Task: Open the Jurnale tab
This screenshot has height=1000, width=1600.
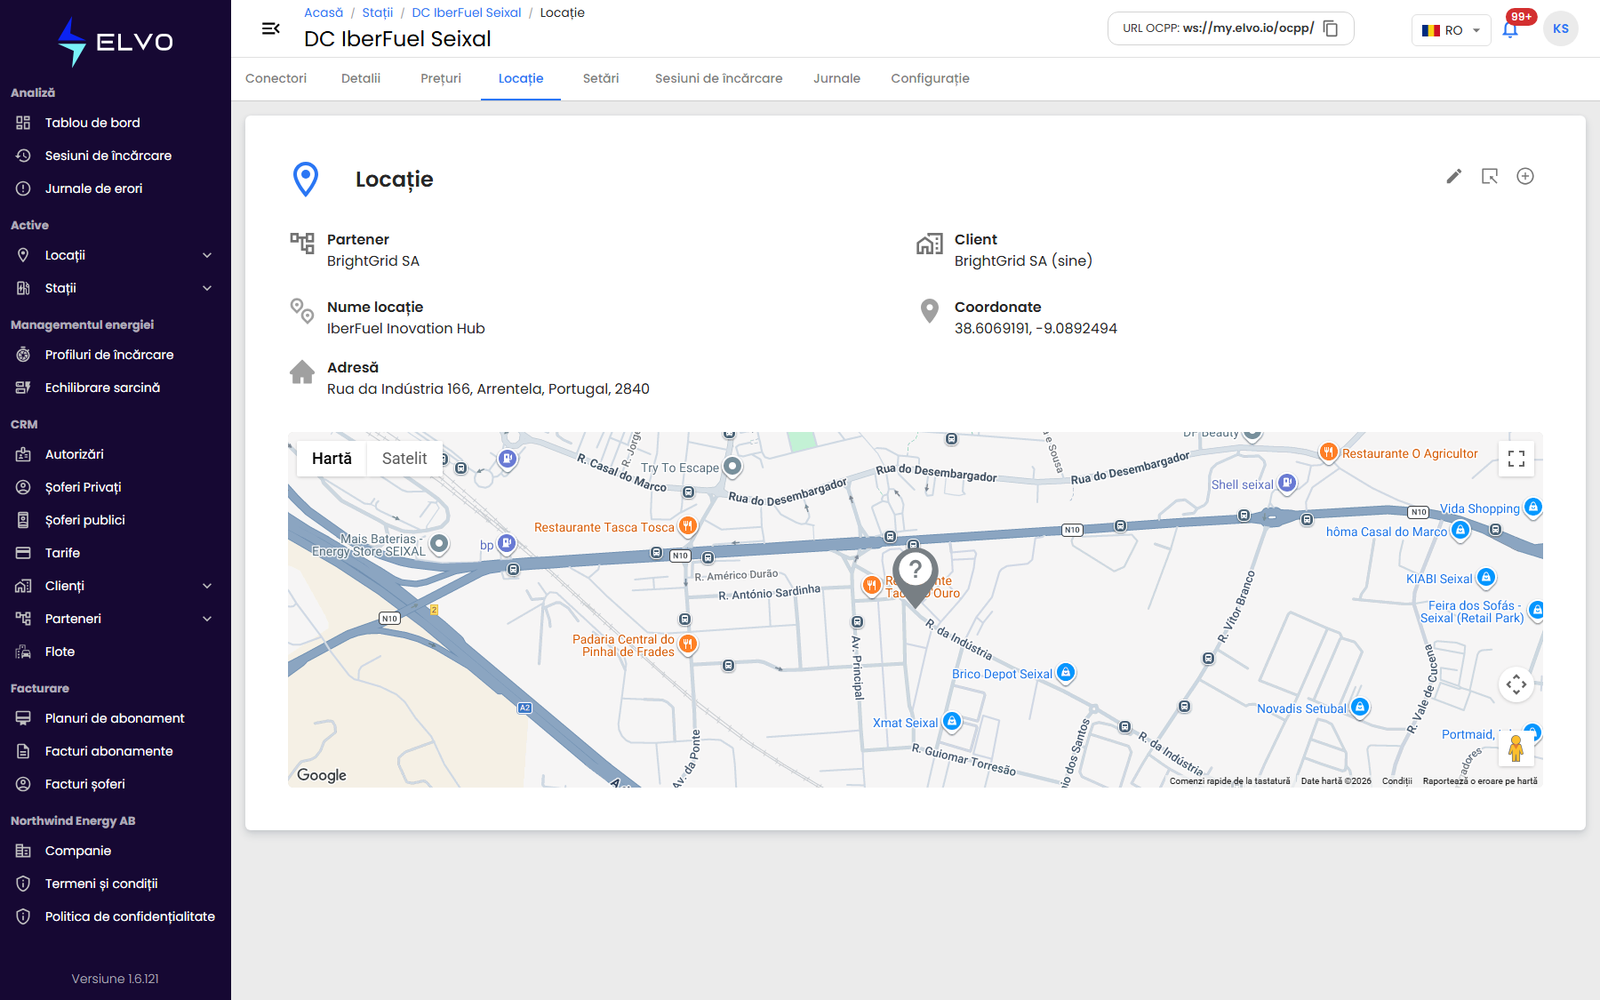Action: tap(837, 79)
